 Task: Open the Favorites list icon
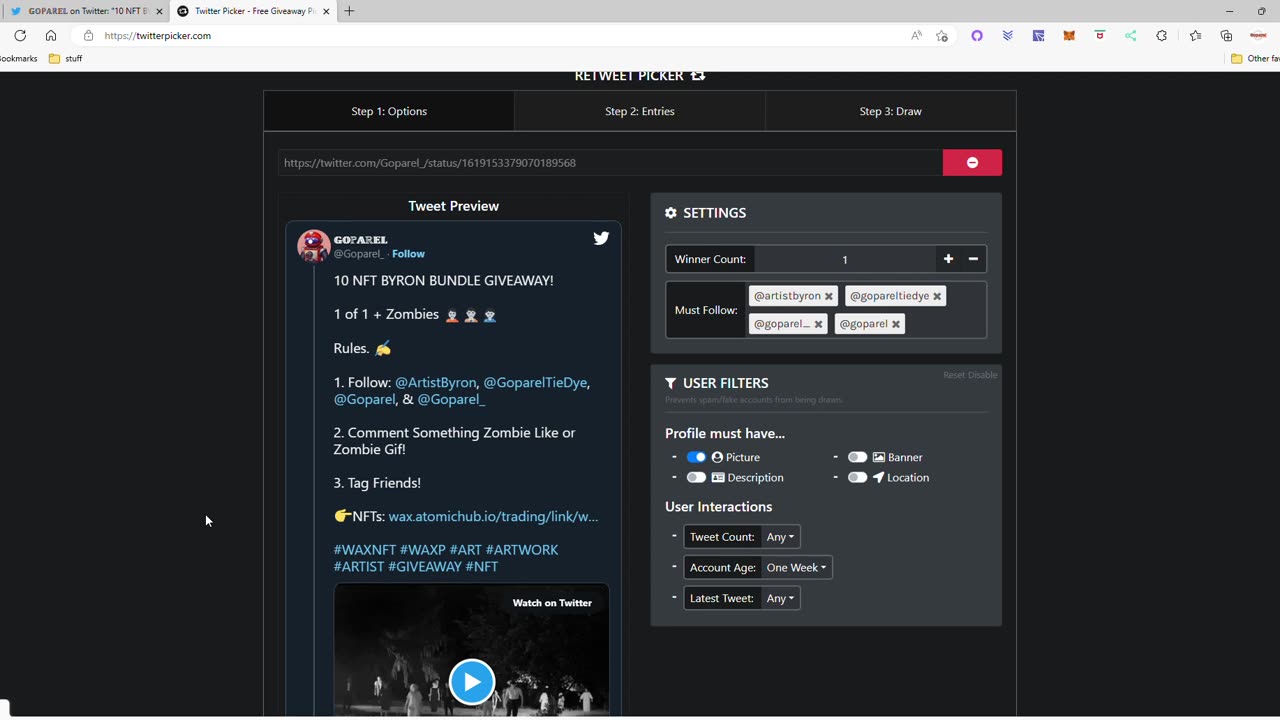pos(1196,36)
